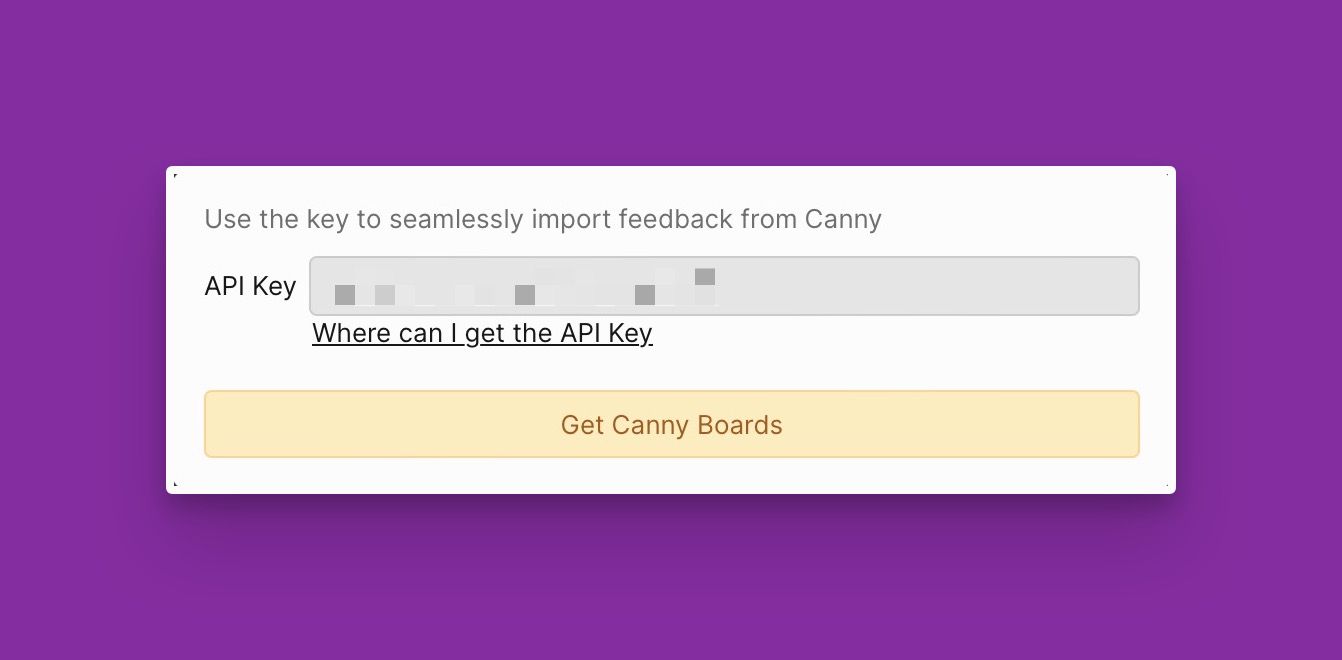Click the Canny import instructions text

coord(543,219)
